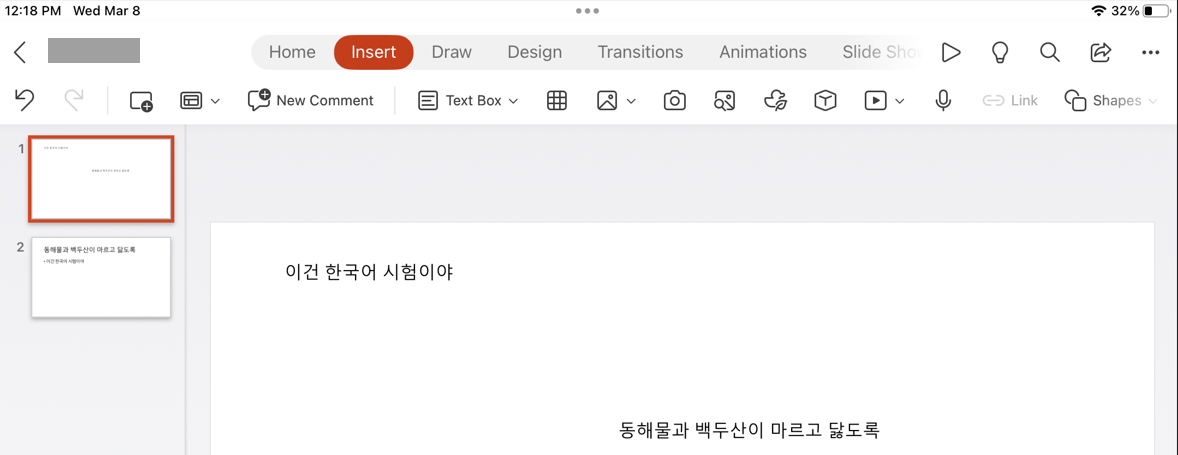Insert icons graphic tool

click(x=775, y=101)
